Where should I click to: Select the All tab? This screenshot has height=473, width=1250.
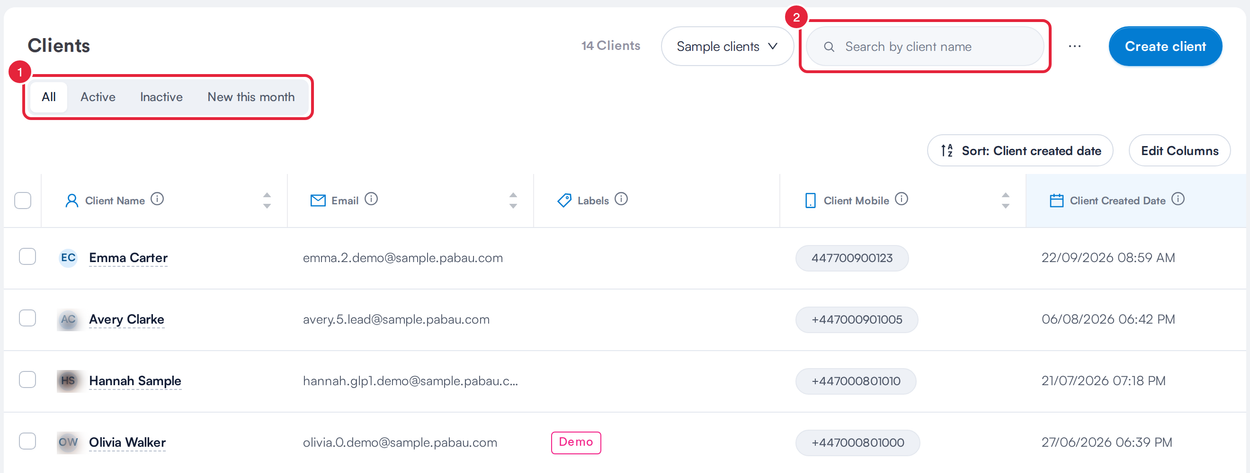click(x=49, y=97)
